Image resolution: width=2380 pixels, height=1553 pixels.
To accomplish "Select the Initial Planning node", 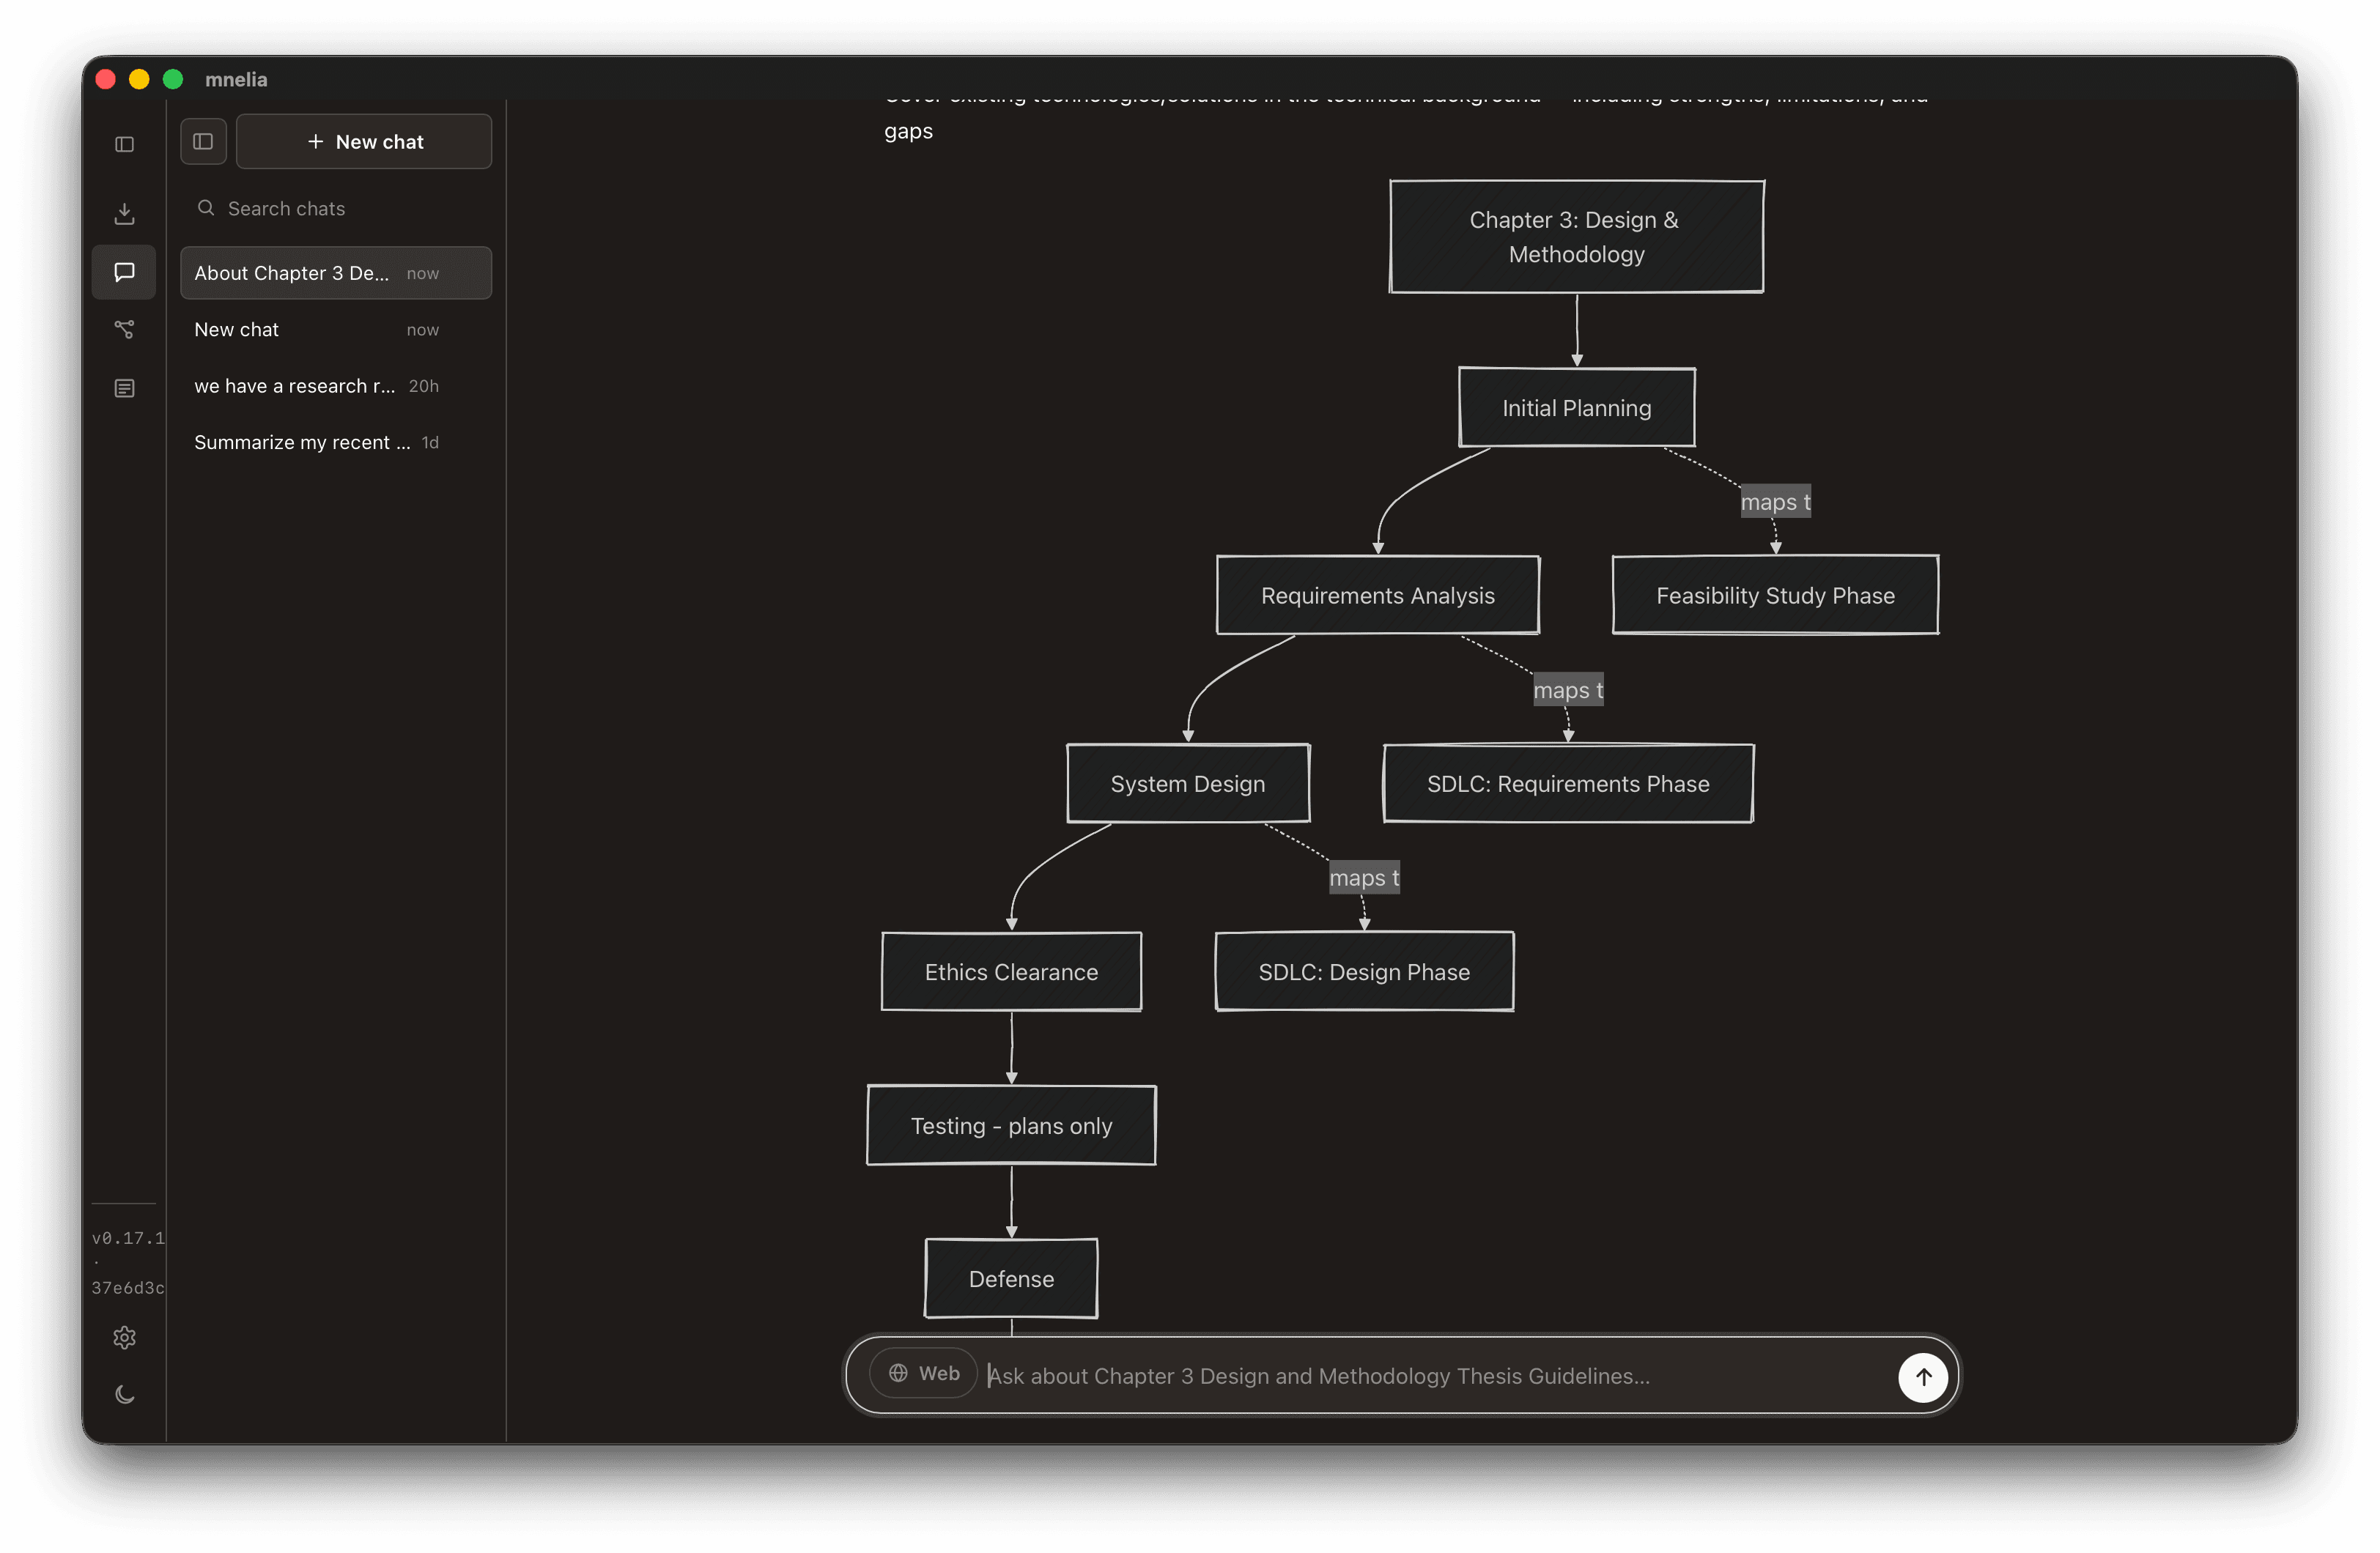I will 1576,408.
